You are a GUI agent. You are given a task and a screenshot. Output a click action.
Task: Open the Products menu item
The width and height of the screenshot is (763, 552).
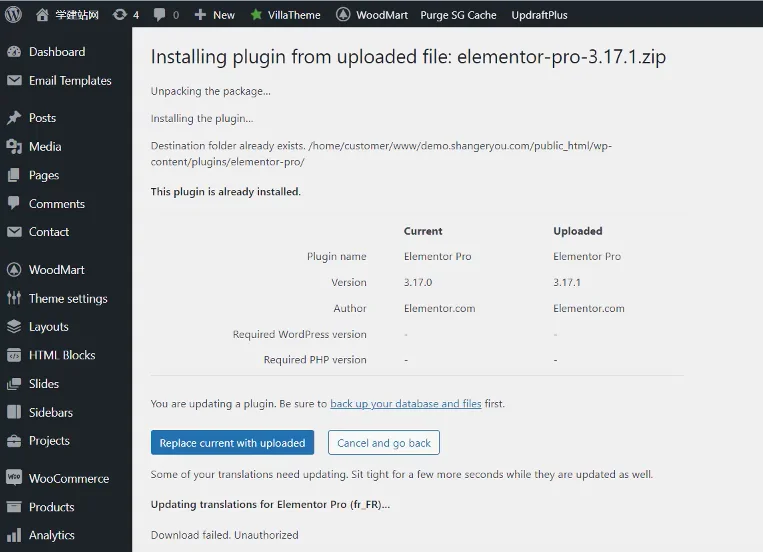click(x=51, y=507)
